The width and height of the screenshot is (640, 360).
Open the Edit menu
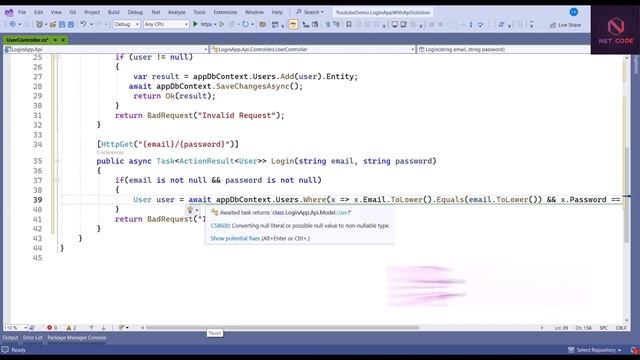pyautogui.click(x=38, y=12)
